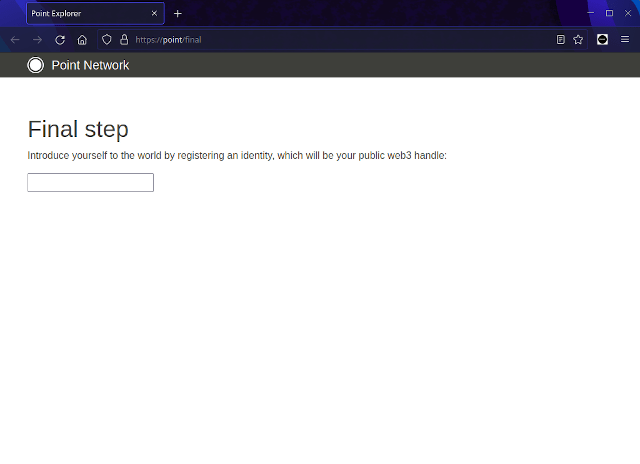
Task: Reload the current page
Action: click(60, 40)
